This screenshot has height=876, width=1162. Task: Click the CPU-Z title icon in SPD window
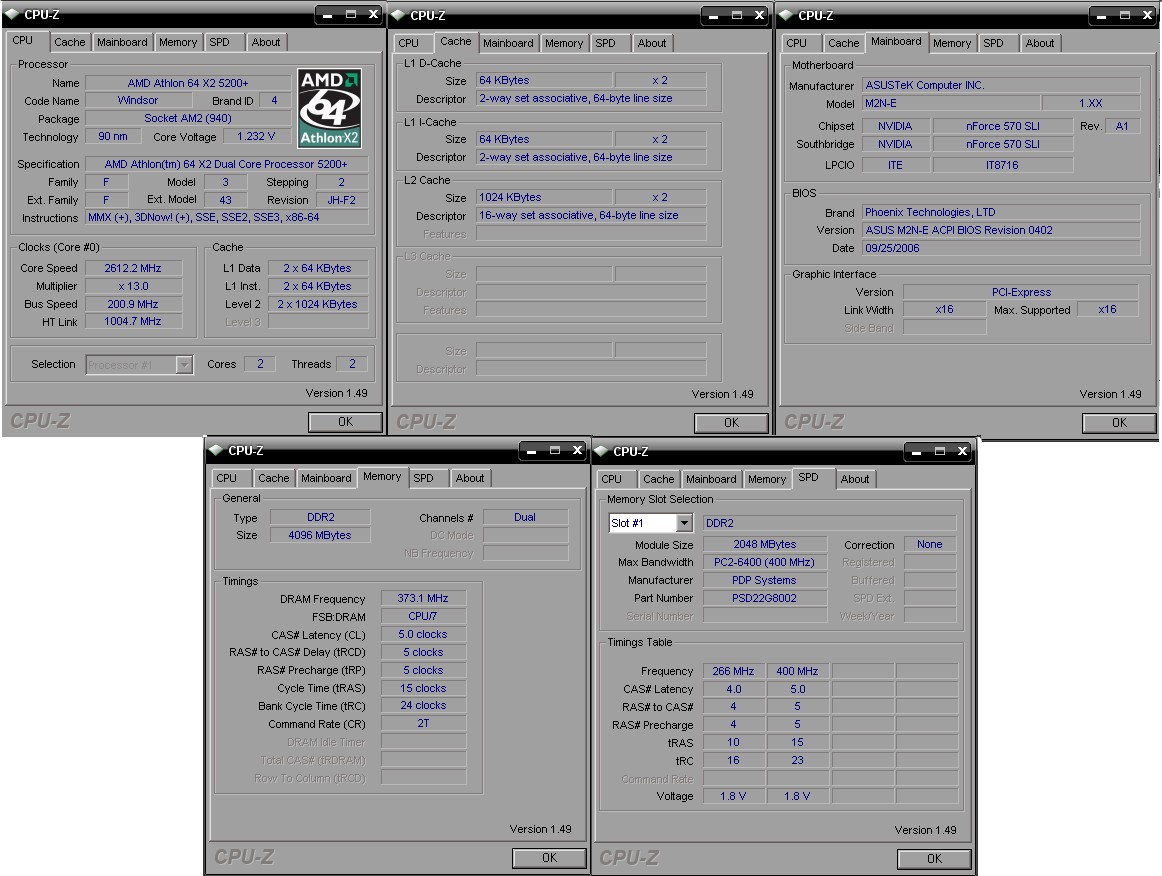click(602, 451)
